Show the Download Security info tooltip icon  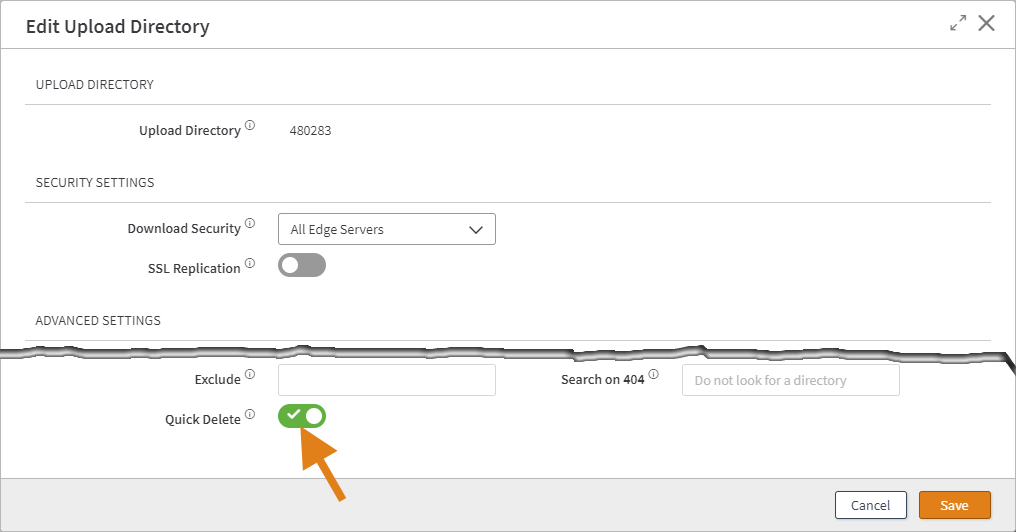[x=250, y=224]
